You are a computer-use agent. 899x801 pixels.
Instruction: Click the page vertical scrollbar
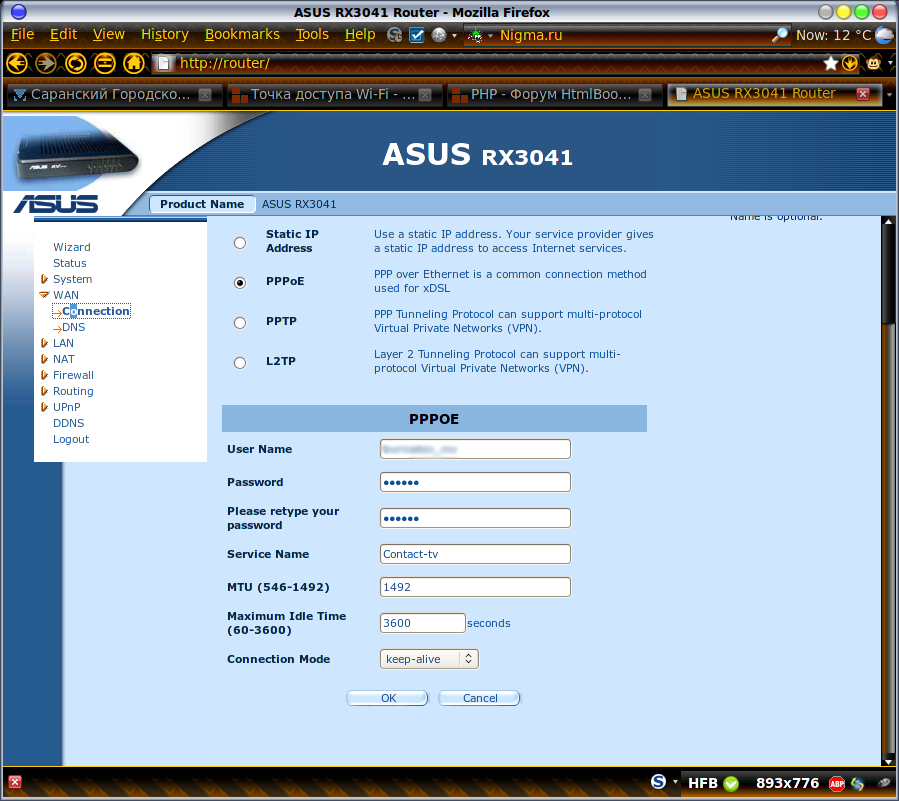pyautogui.click(x=888, y=491)
